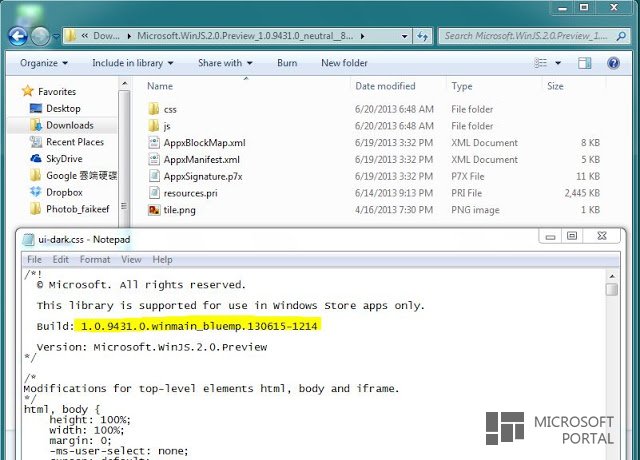The image size is (640, 460).
Task: Select the Downloads favorite
Action: click(x=70, y=125)
